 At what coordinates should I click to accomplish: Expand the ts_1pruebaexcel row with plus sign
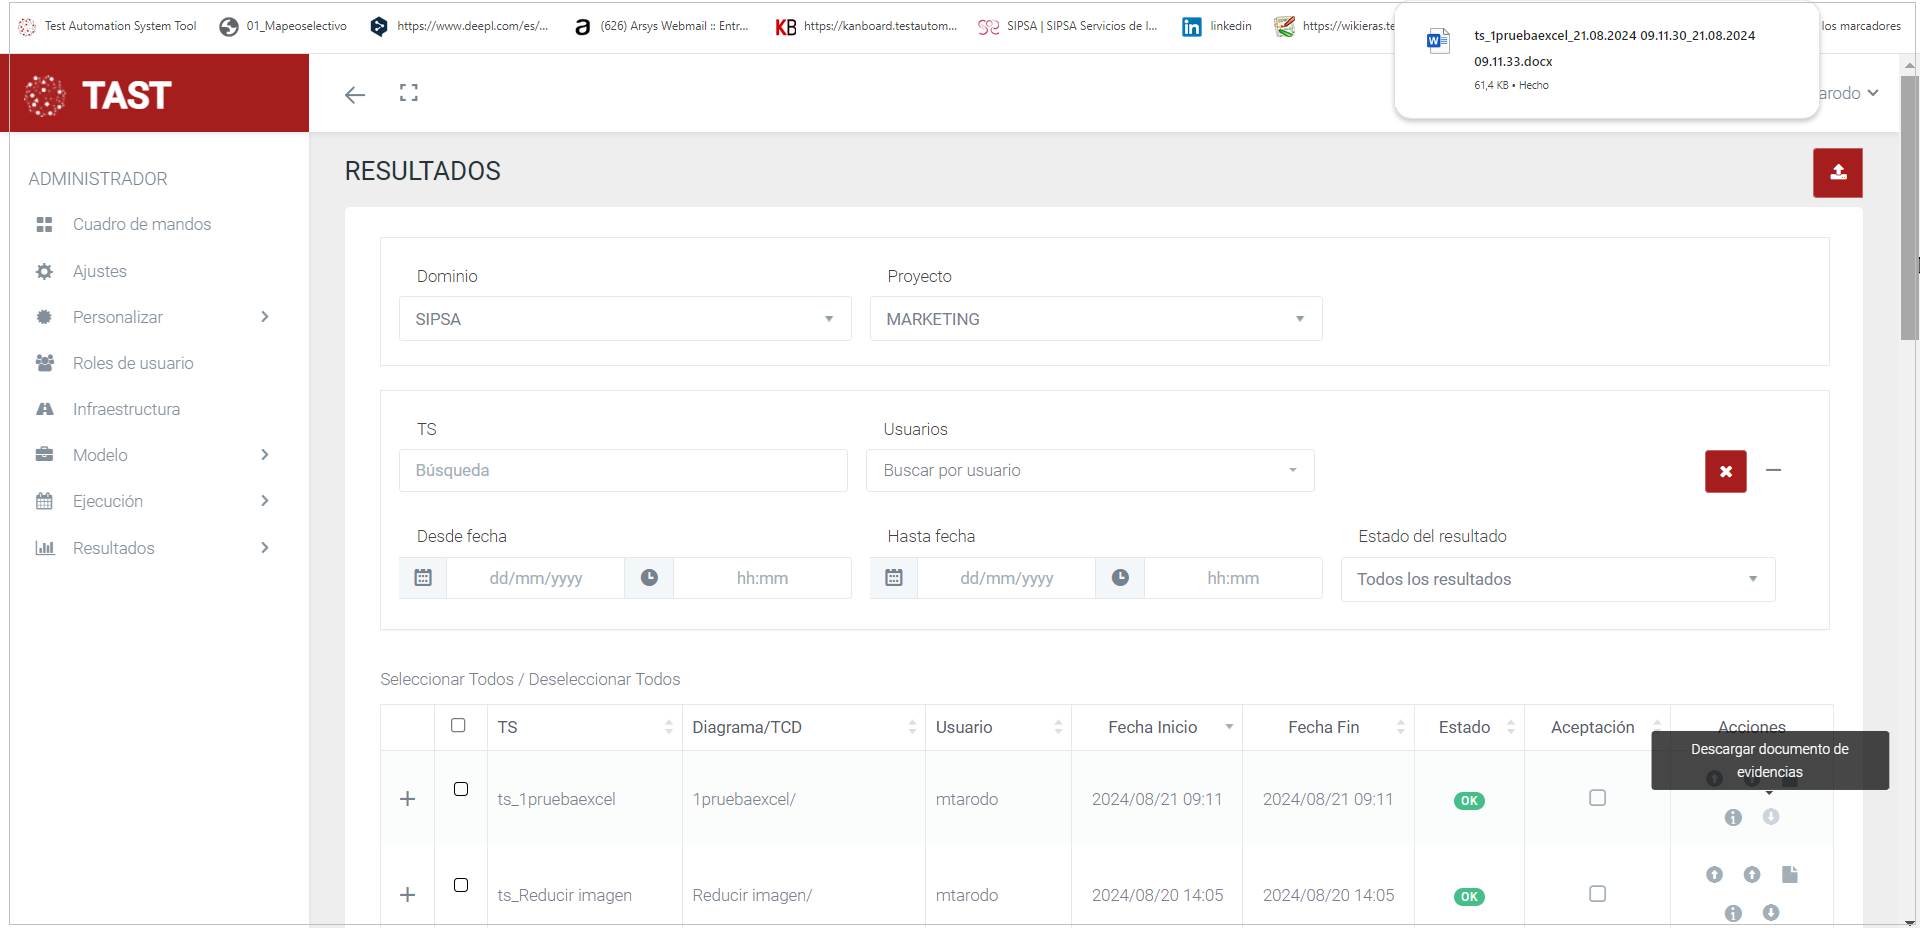click(x=407, y=799)
